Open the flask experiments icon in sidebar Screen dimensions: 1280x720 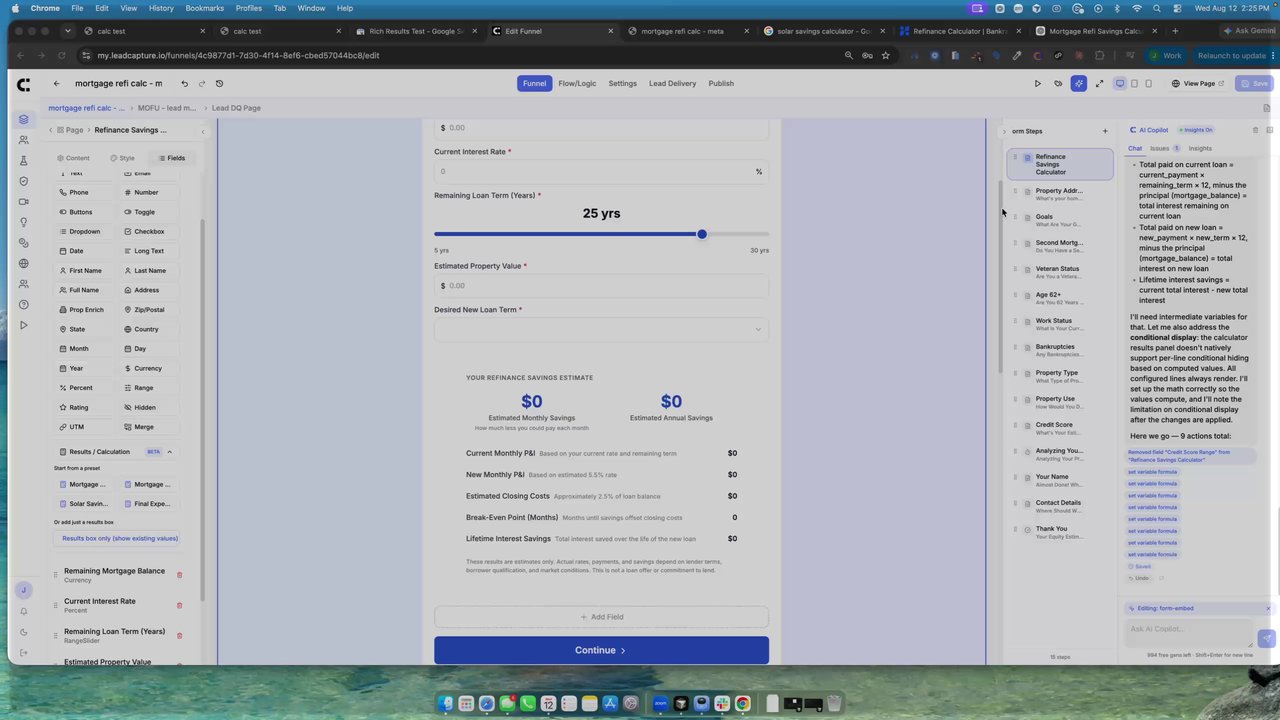(24, 161)
